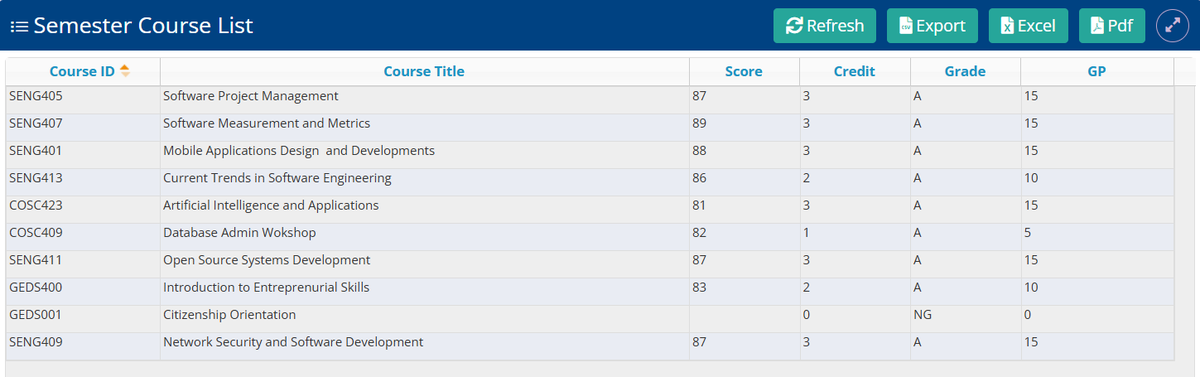Click score 83 in GEDS400 row
This screenshot has height=377, width=1200.
coord(699,287)
